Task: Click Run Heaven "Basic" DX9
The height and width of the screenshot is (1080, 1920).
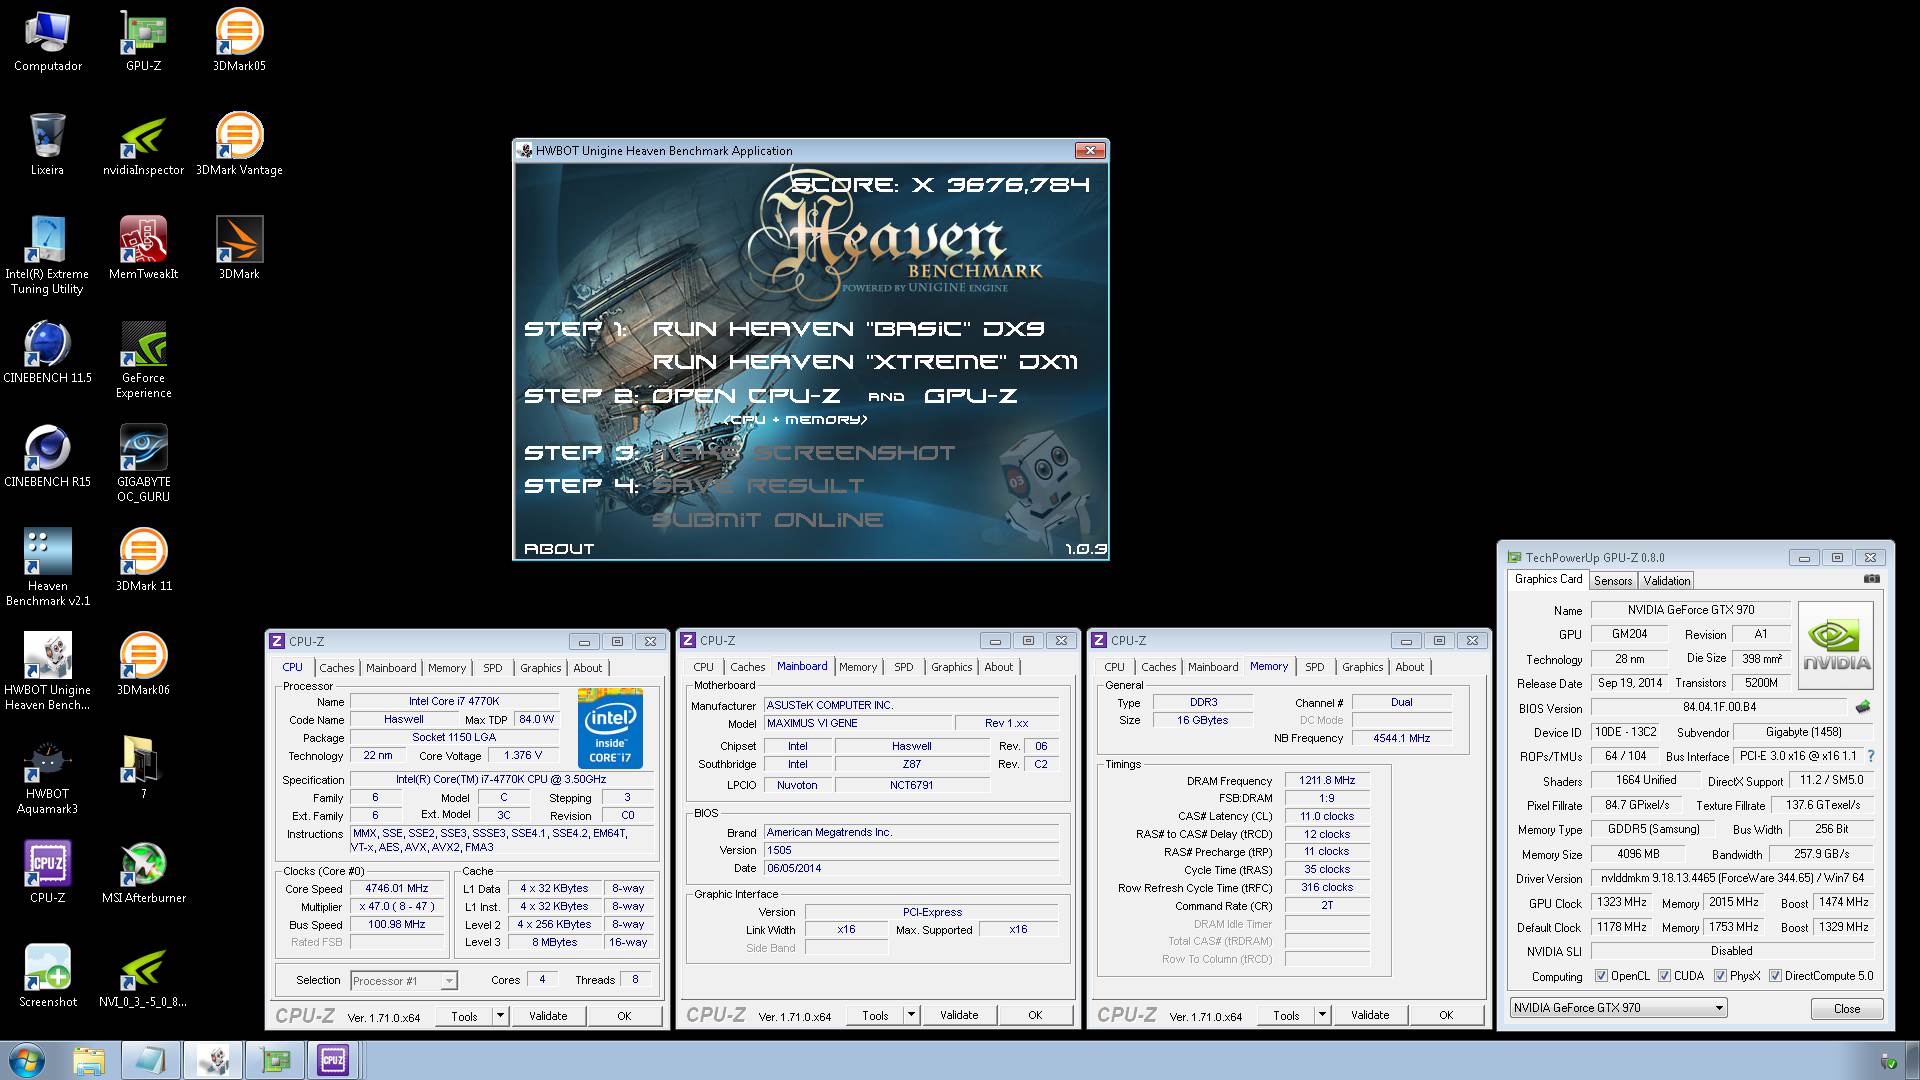Action: click(x=849, y=329)
